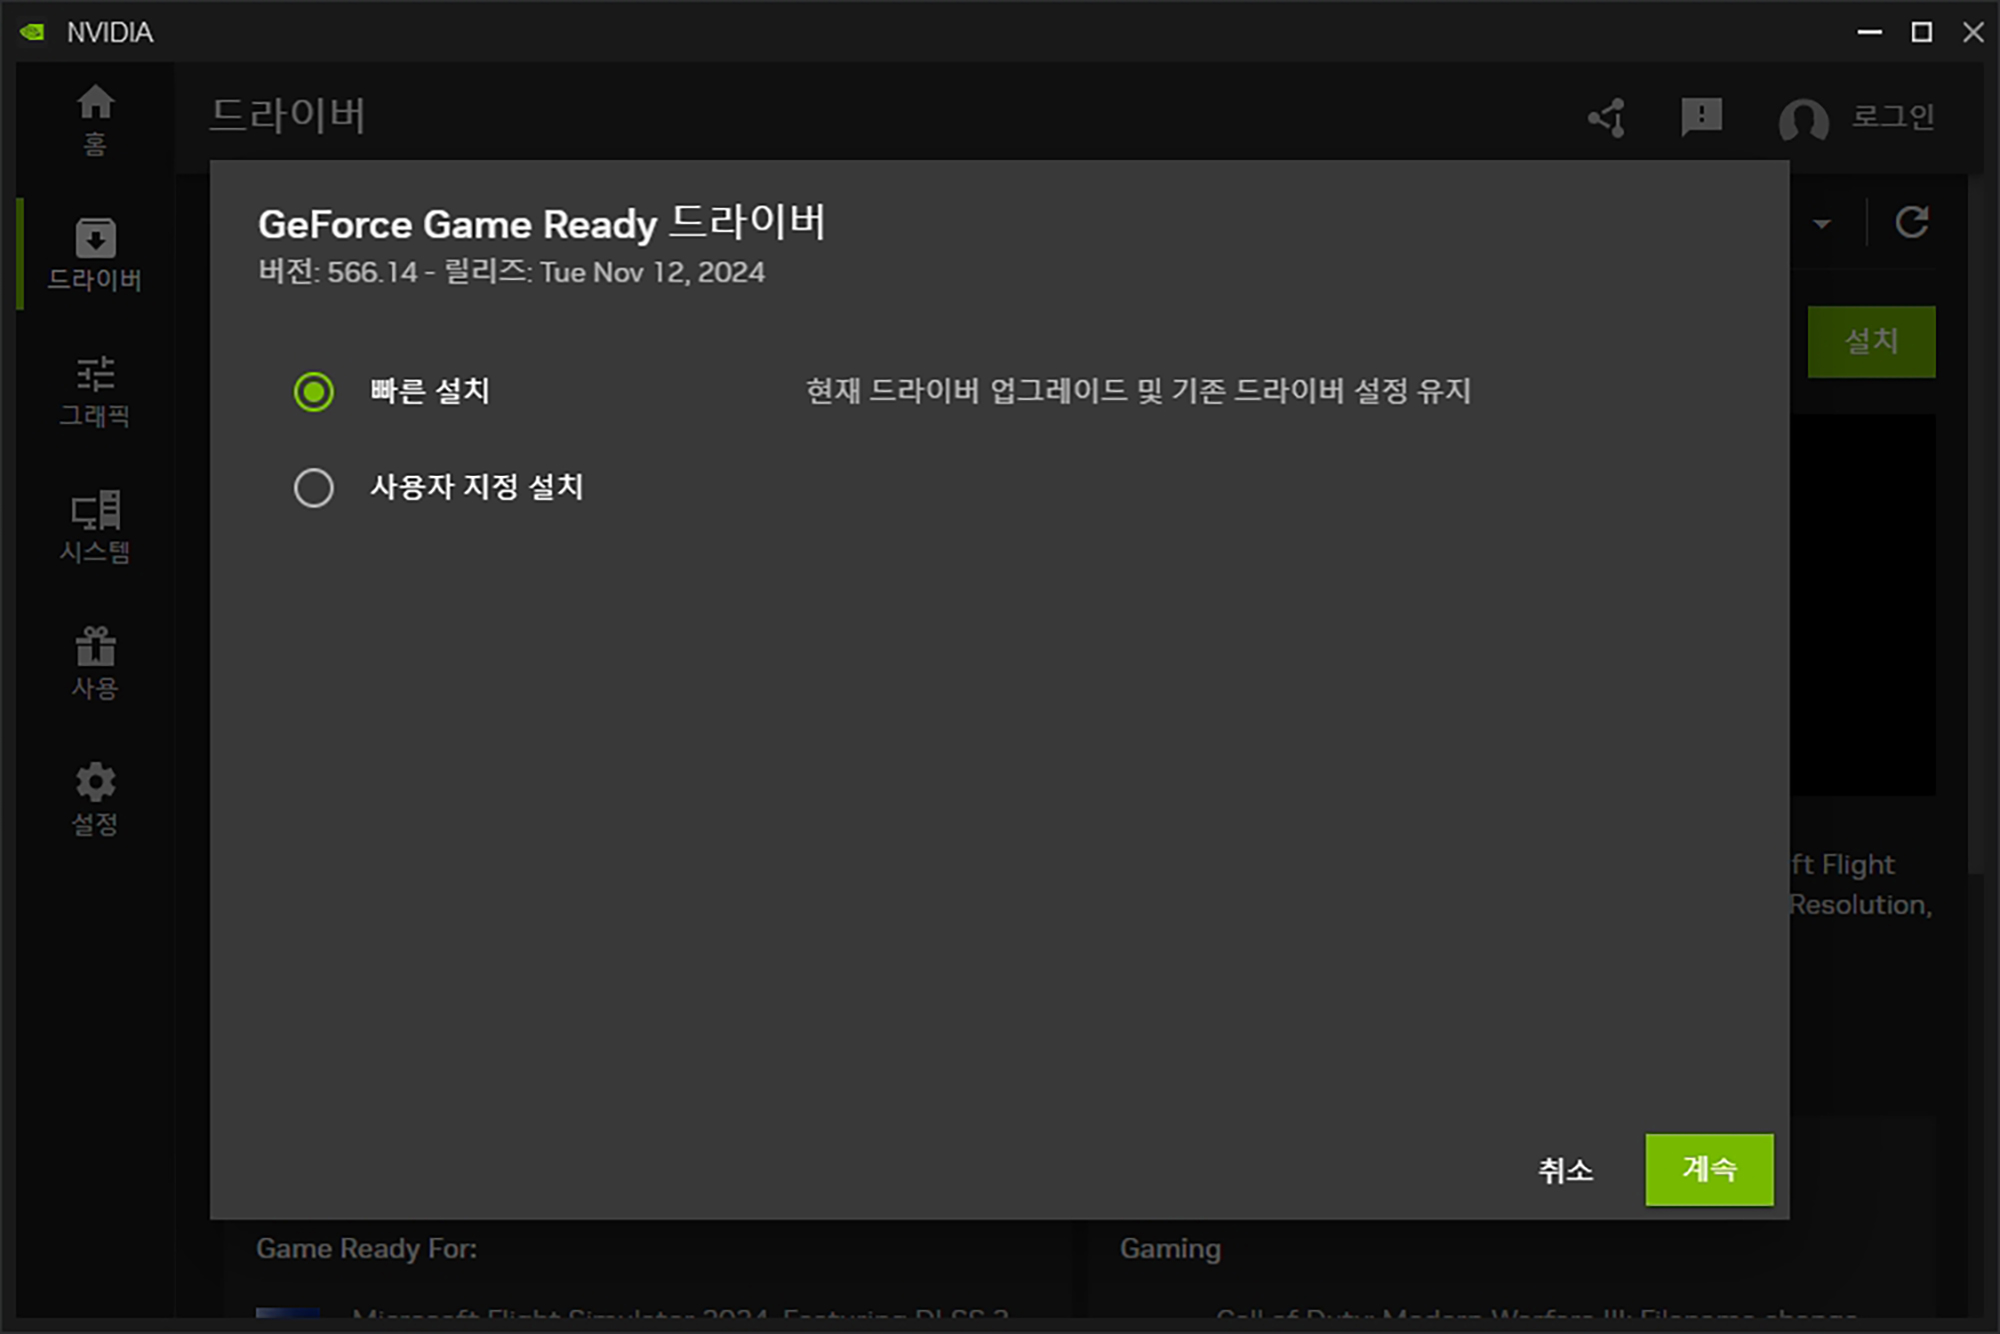Screen dimensions: 2000x1334
Task: Open the Graphics (그래픽) sliders icon
Action: click(95, 390)
